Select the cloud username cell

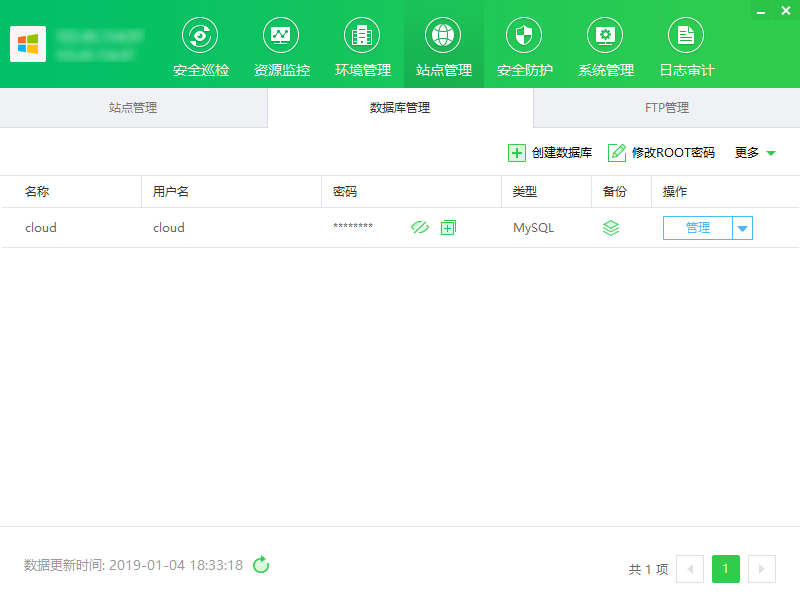169,228
